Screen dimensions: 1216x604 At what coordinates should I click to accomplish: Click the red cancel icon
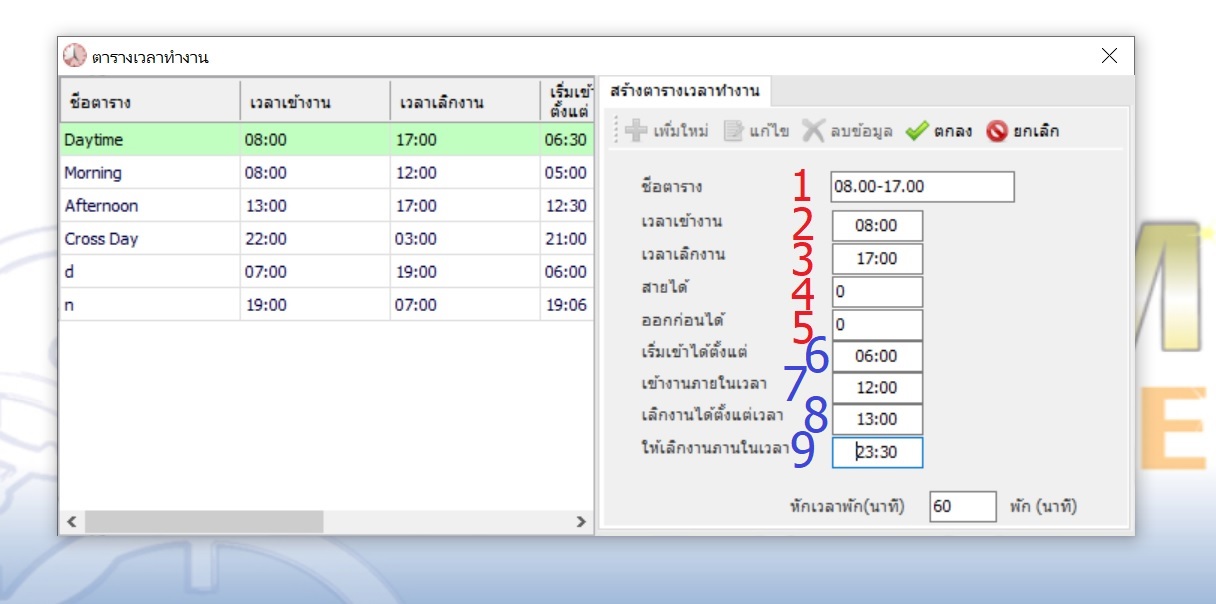(996, 131)
